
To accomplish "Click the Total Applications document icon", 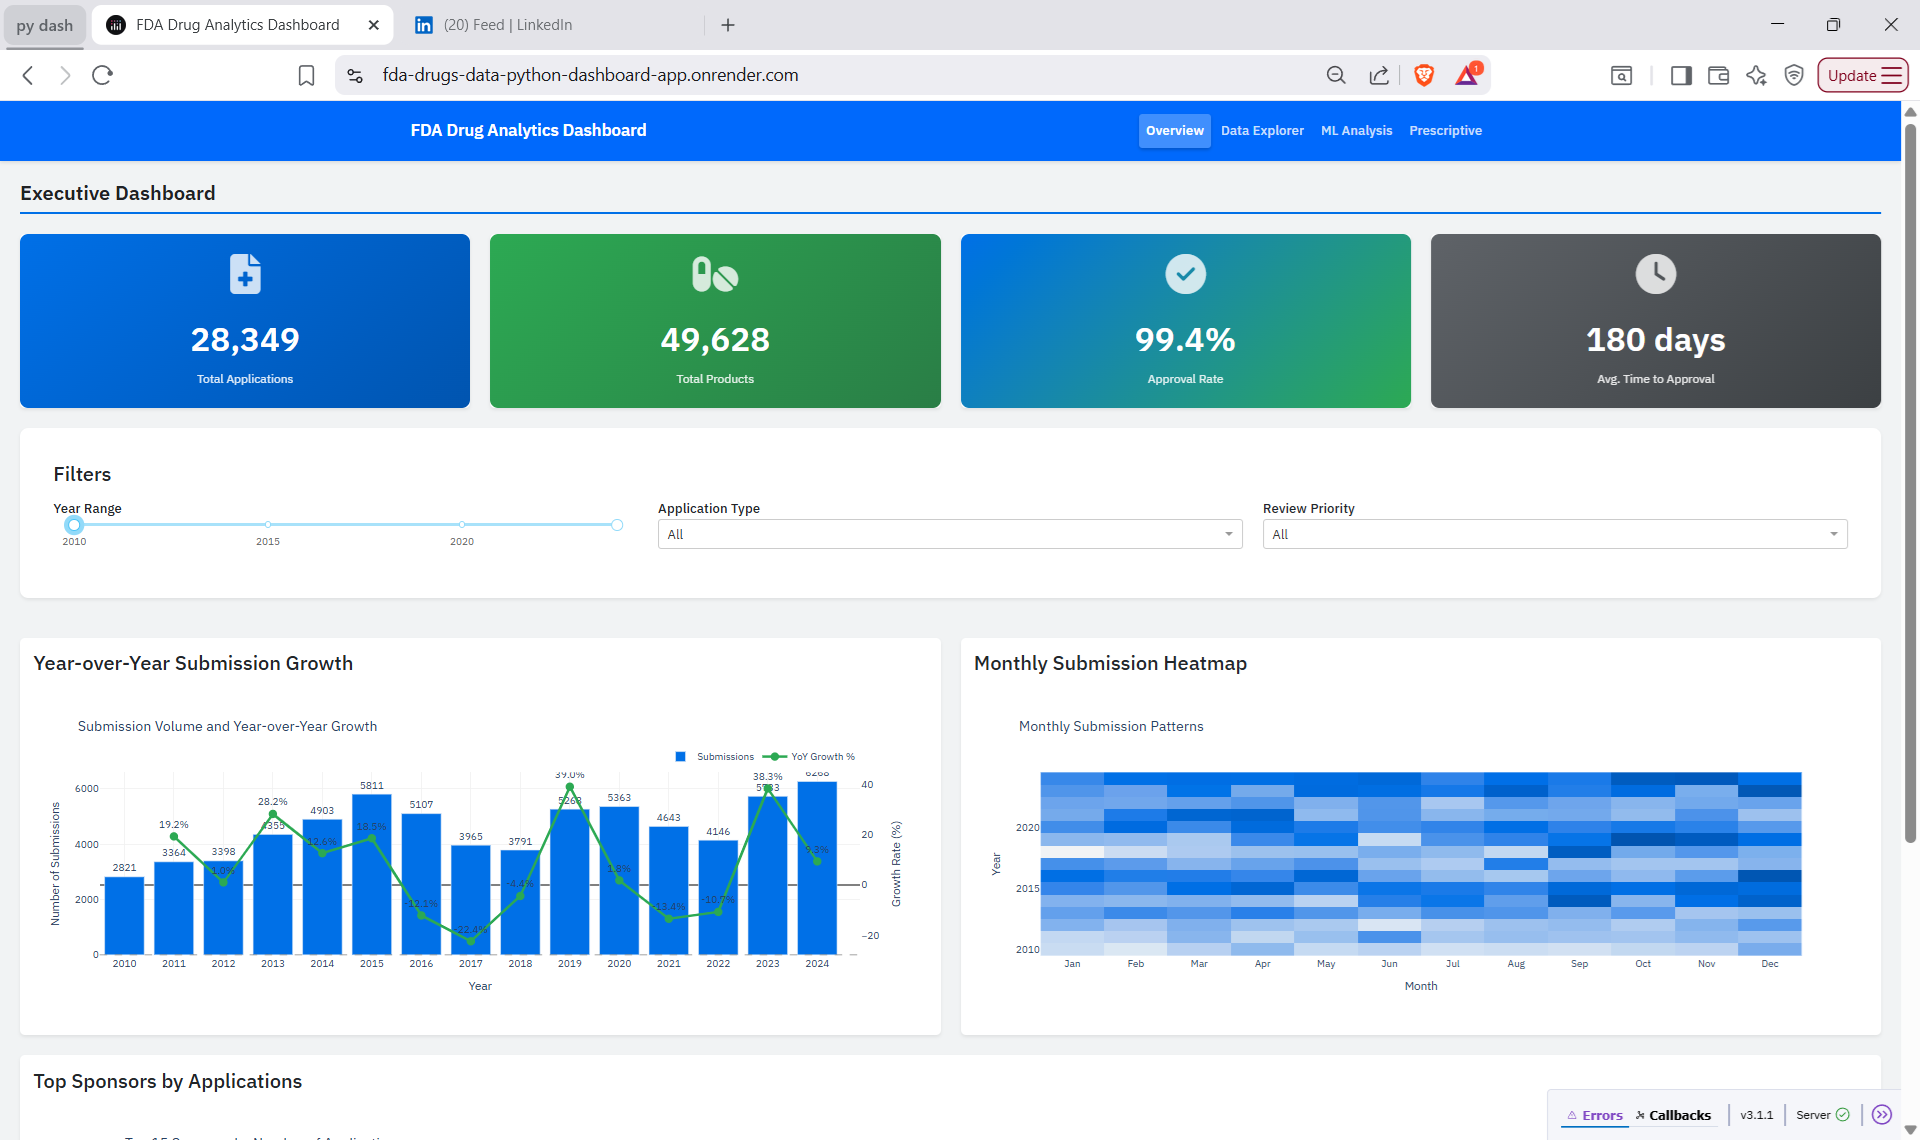I will pos(245,274).
